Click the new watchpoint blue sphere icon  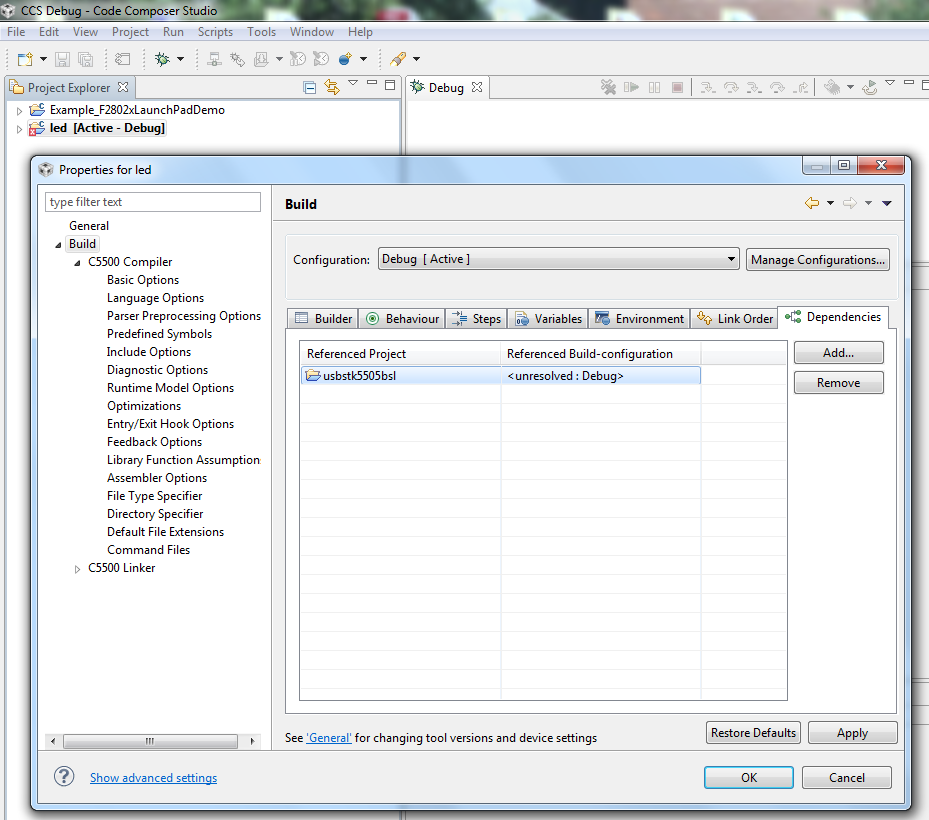pyautogui.click(x=345, y=59)
